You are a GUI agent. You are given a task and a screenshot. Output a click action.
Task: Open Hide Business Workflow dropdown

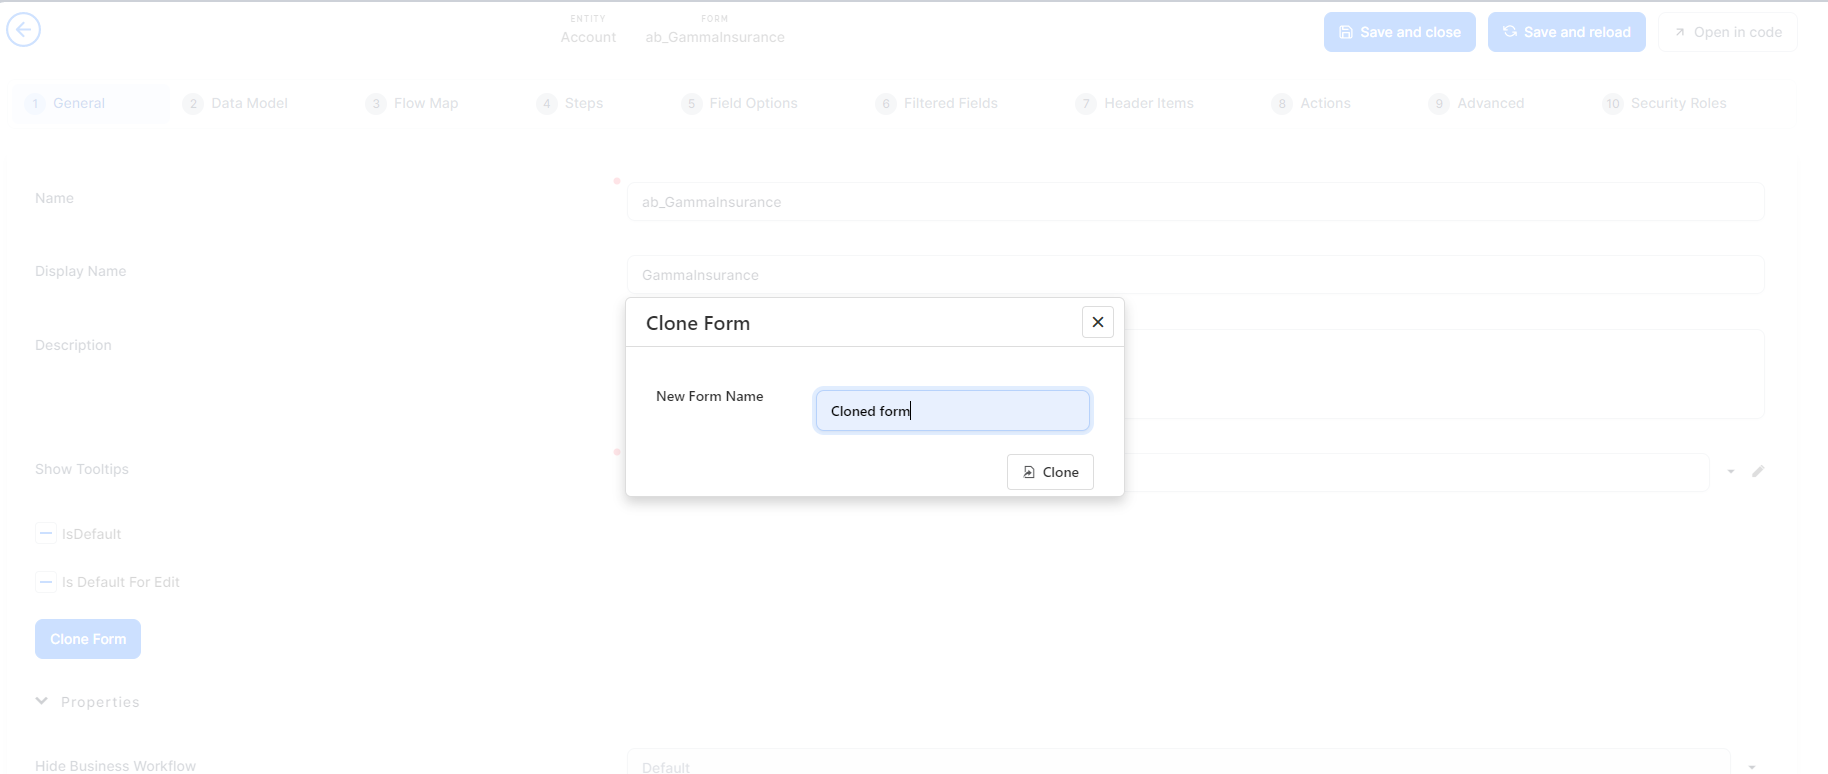pos(1751,766)
